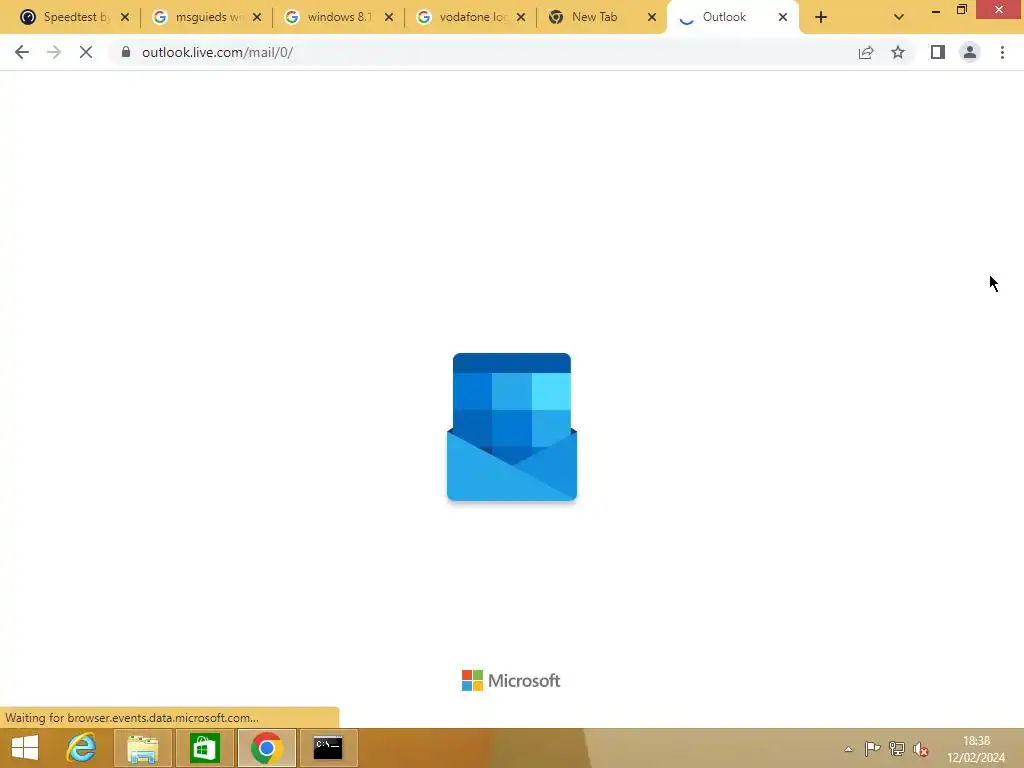Screen dimensions: 1024x768
Task: Expand the tab search chevron
Action: coord(899,17)
